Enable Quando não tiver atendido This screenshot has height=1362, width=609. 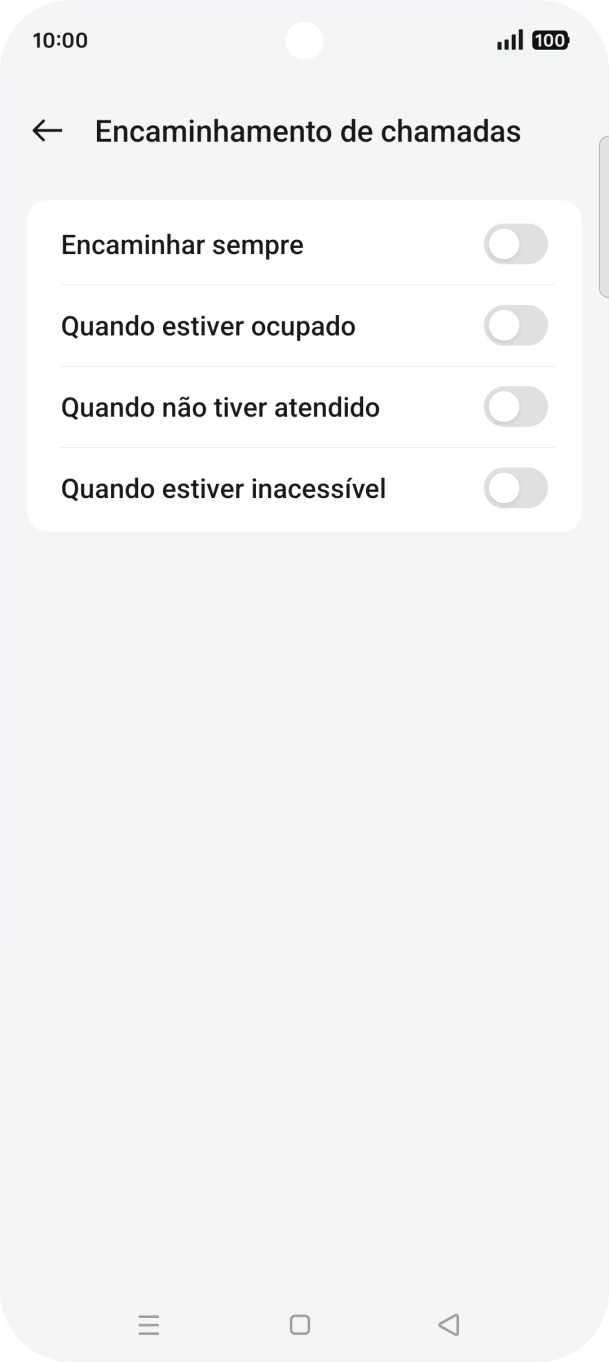tap(516, 407)
